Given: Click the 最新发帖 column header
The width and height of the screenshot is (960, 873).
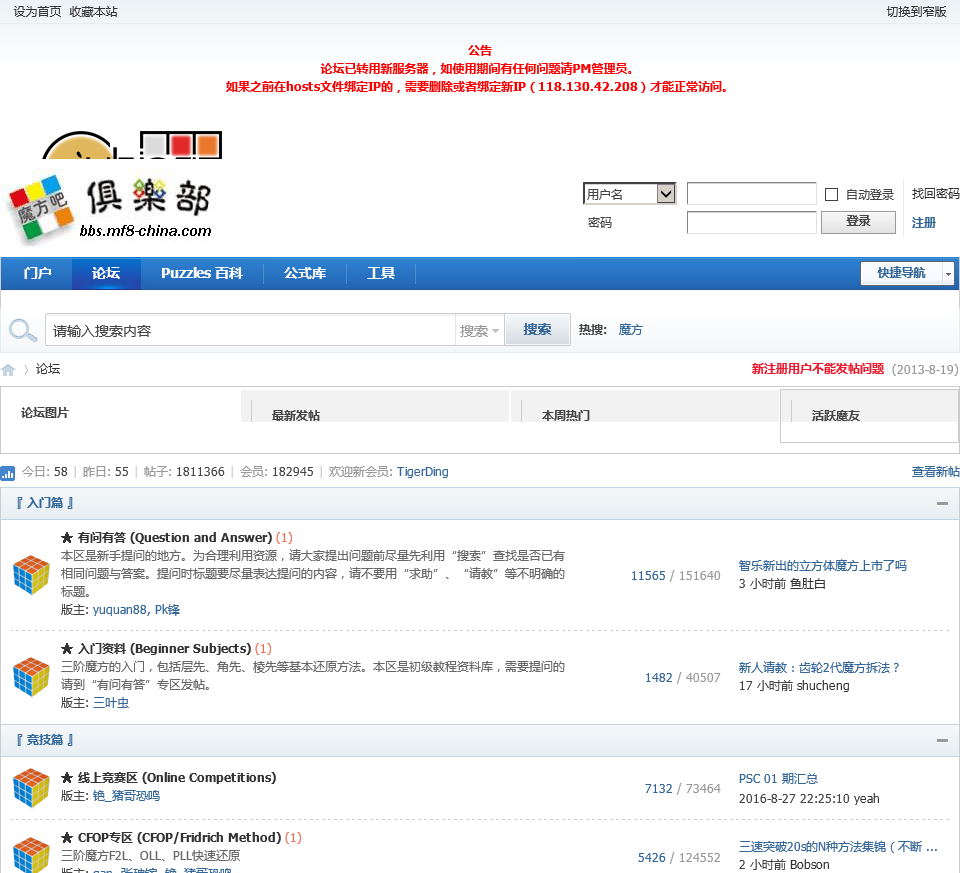Looking at the screenshot, I should pos(296,416).
